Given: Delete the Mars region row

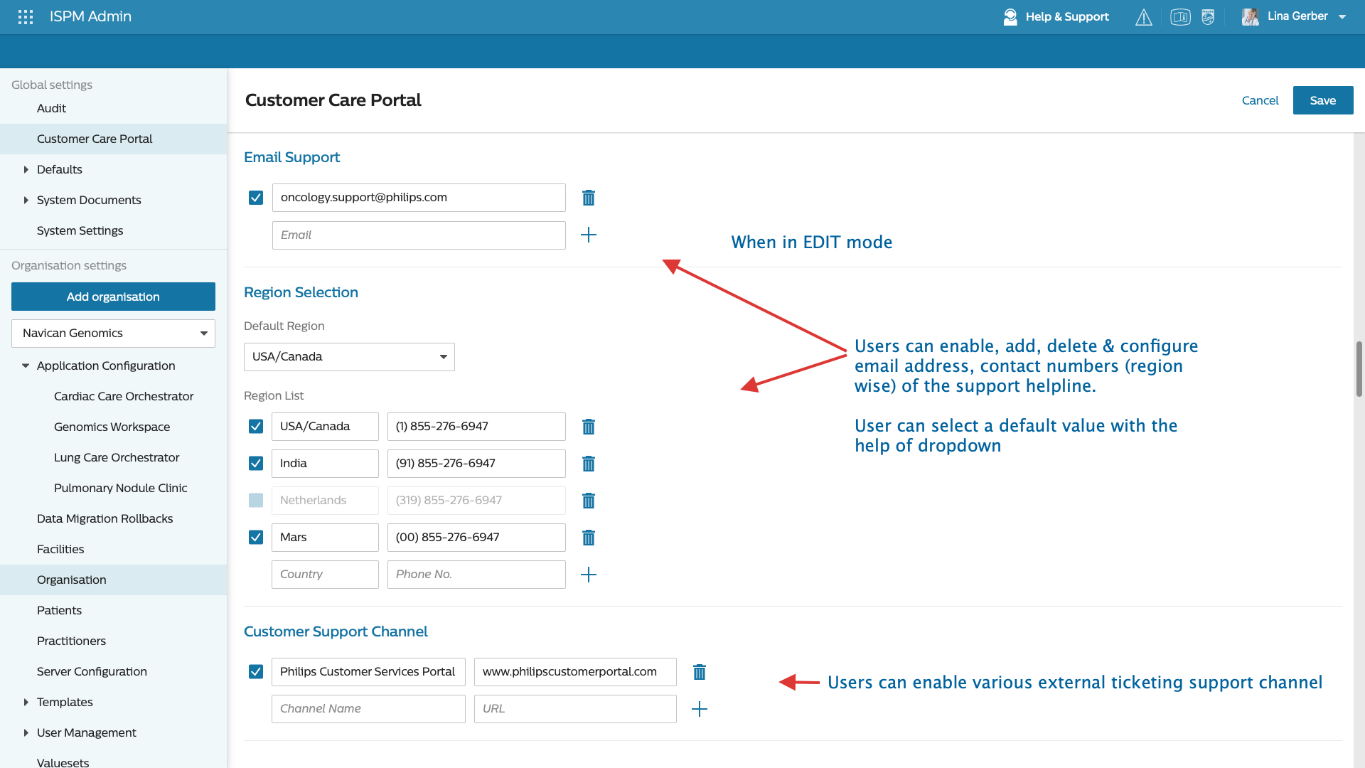Looking at the screenshot, I should [x=589, y=538].
